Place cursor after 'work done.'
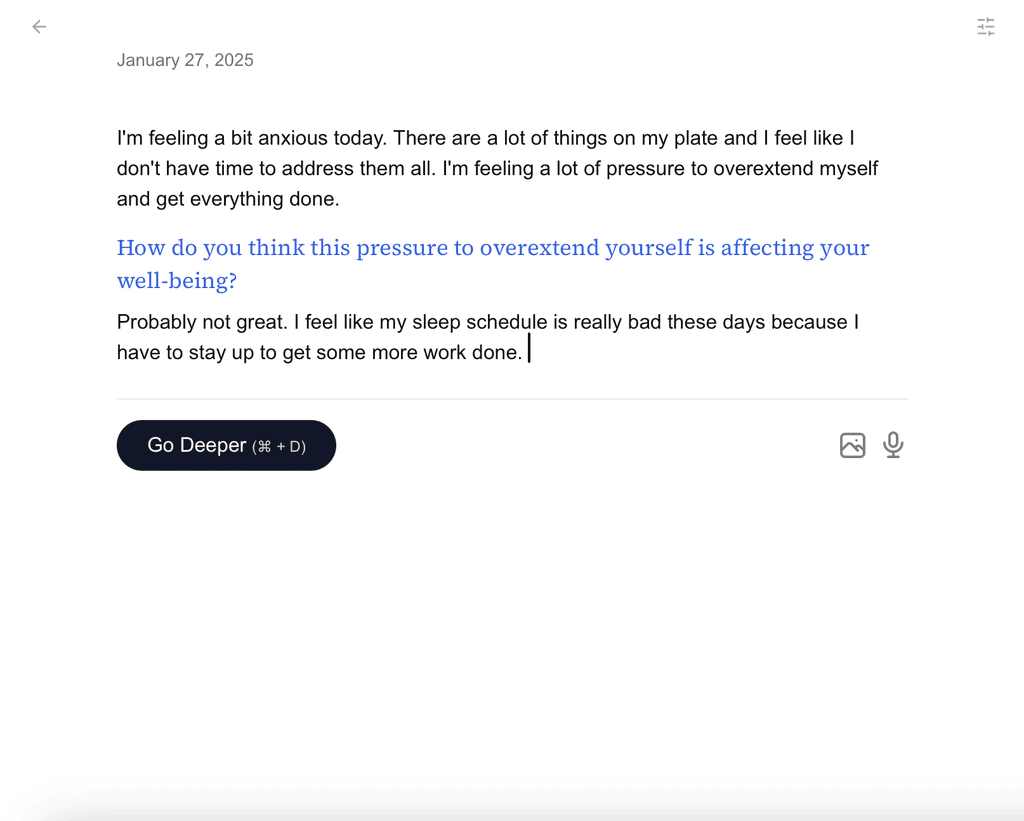 coord(529,349)
